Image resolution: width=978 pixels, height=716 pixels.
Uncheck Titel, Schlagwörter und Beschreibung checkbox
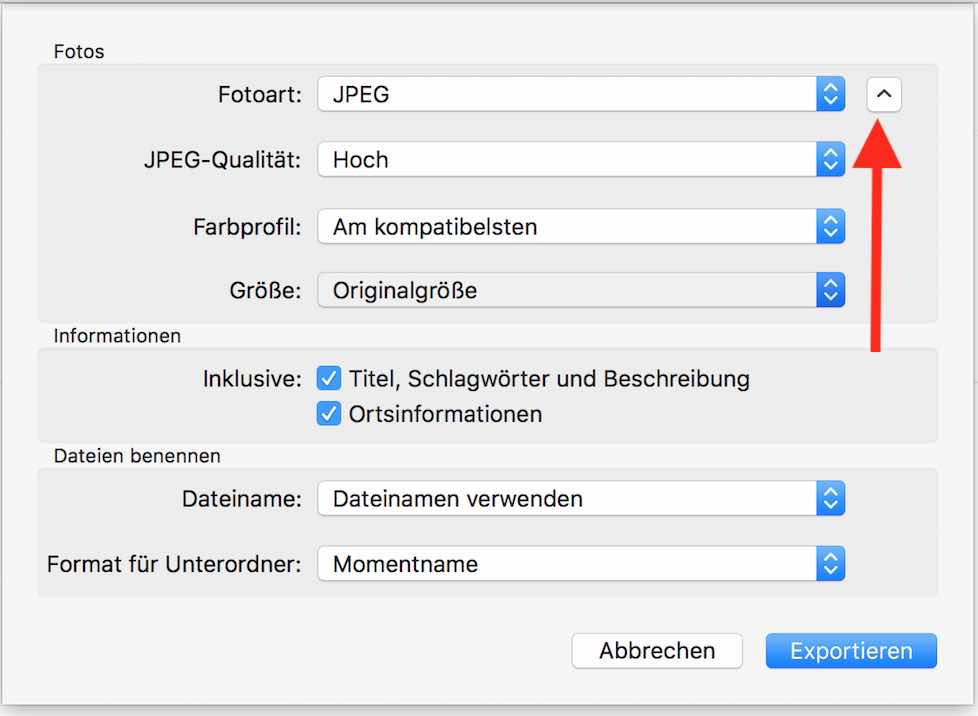pyautogui.click(x=329, y=379)
